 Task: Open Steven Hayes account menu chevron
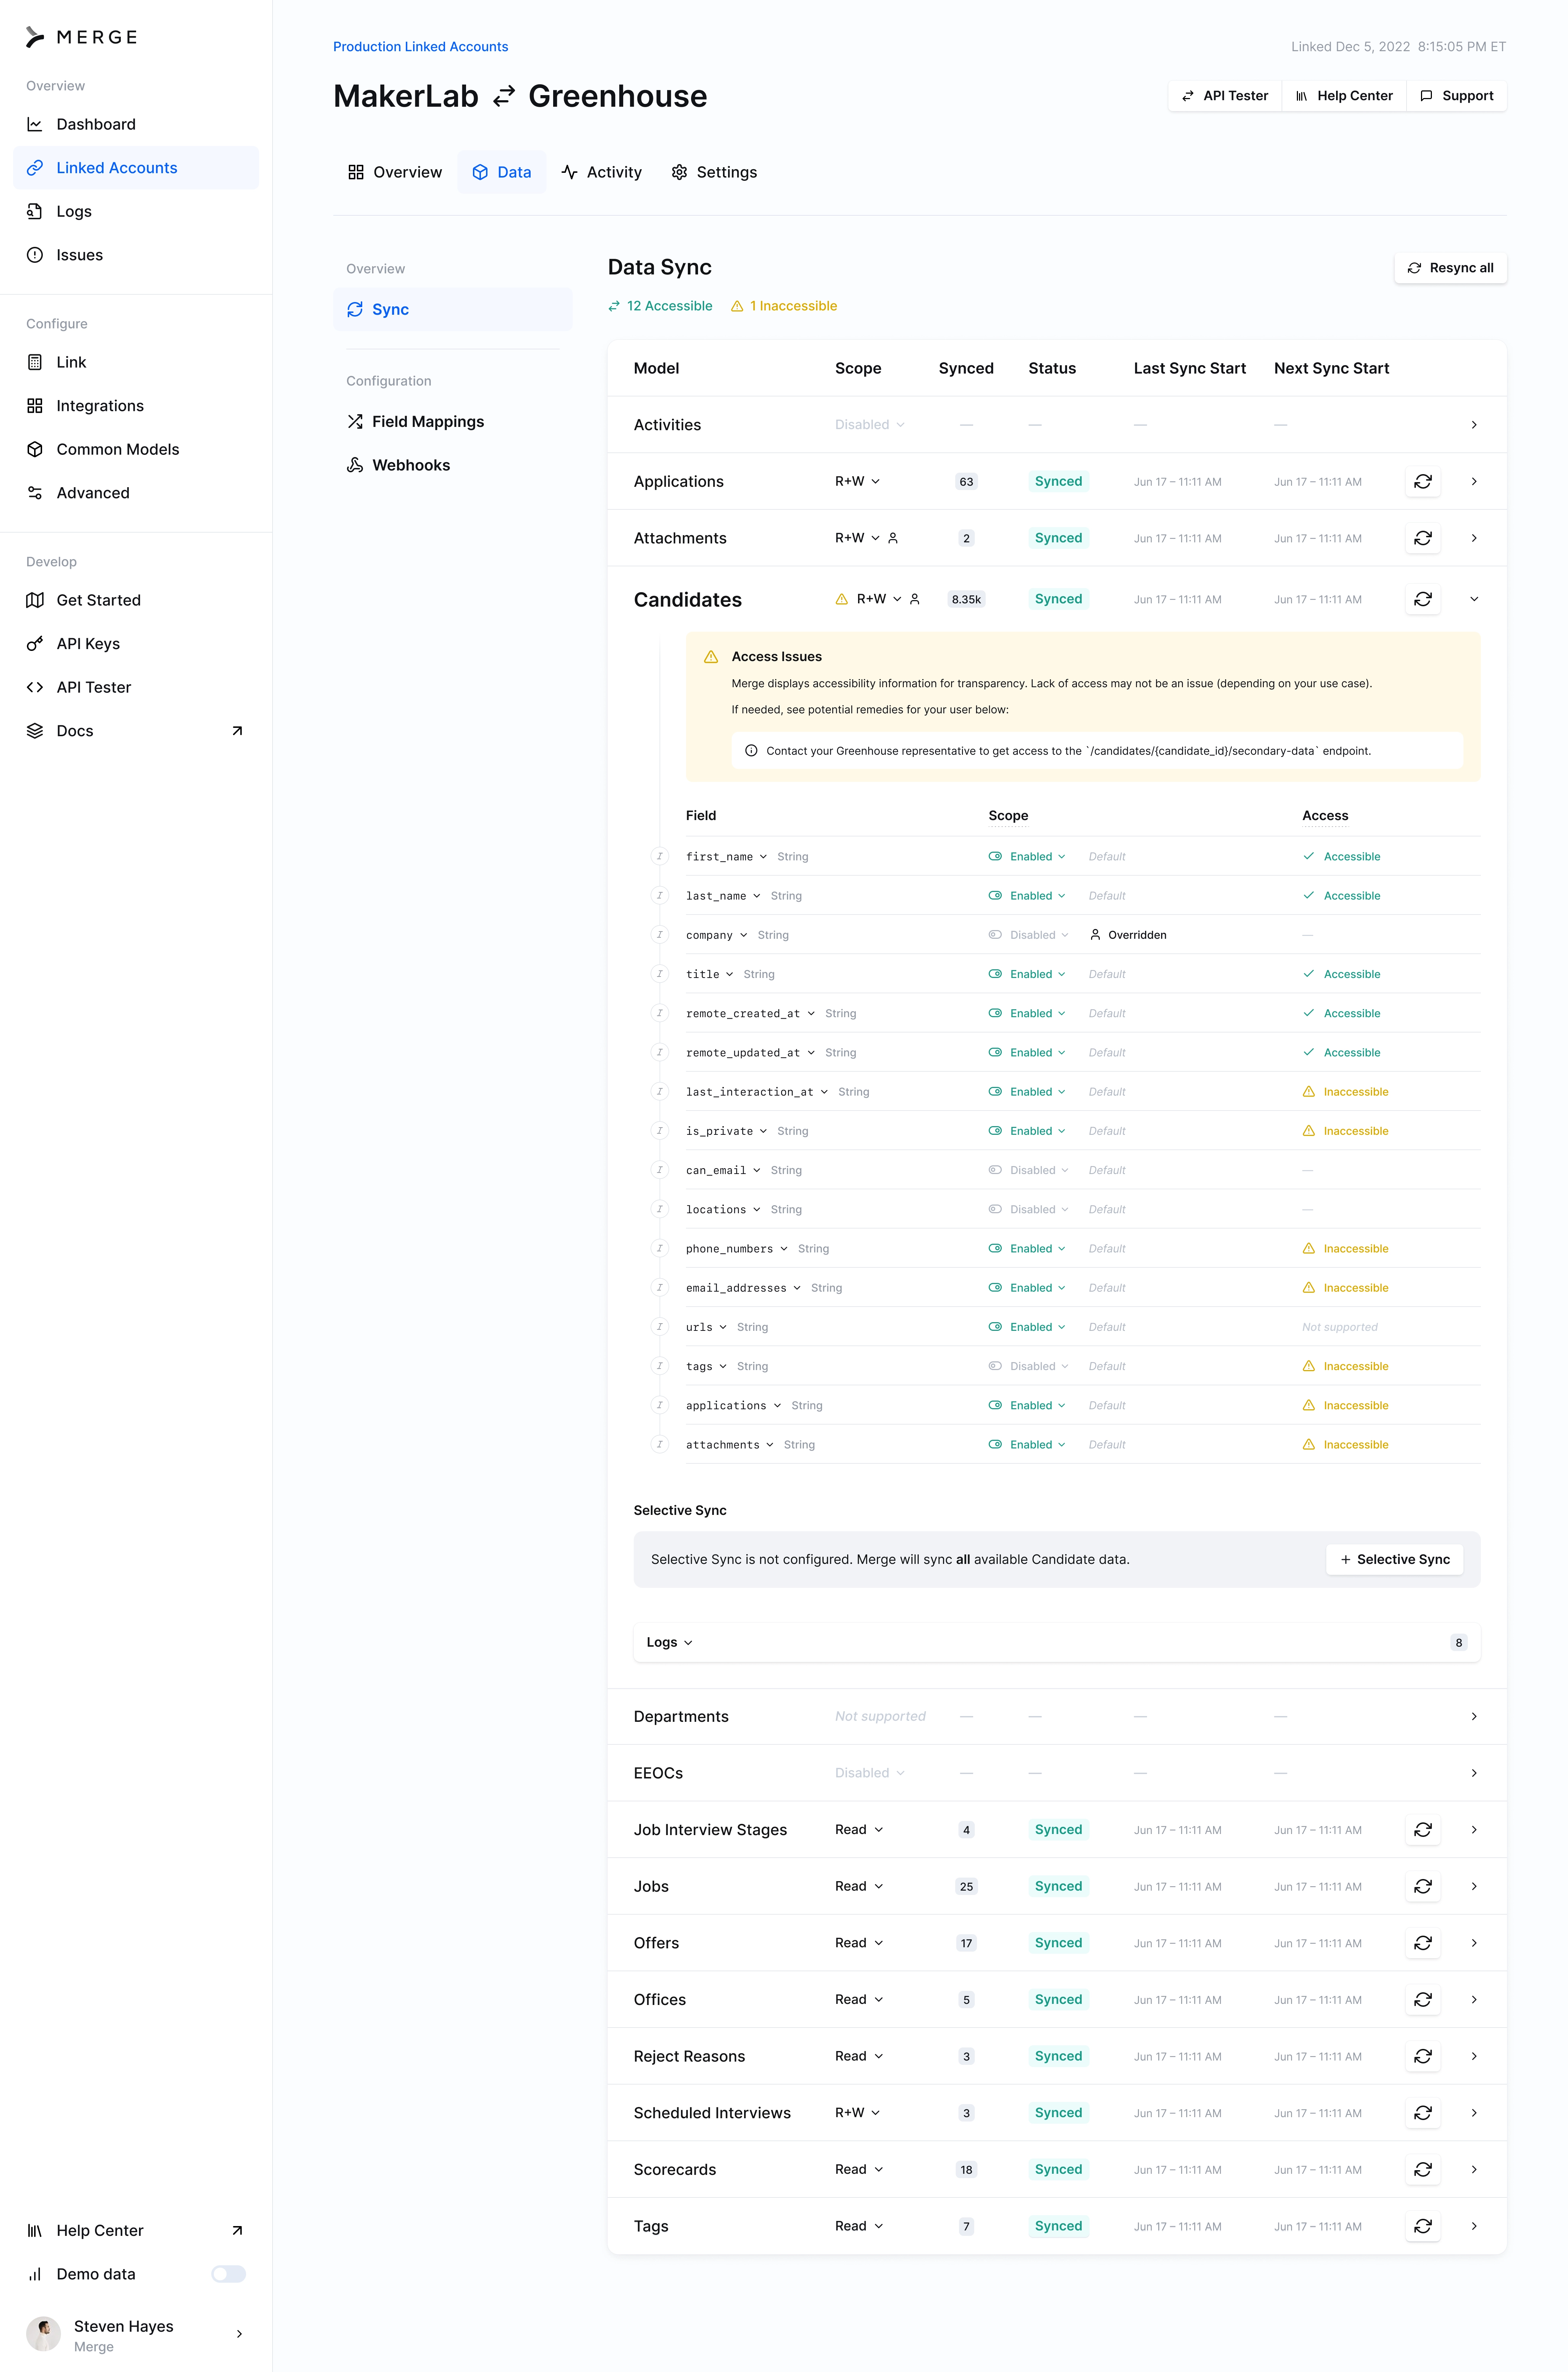(239, 2334)
